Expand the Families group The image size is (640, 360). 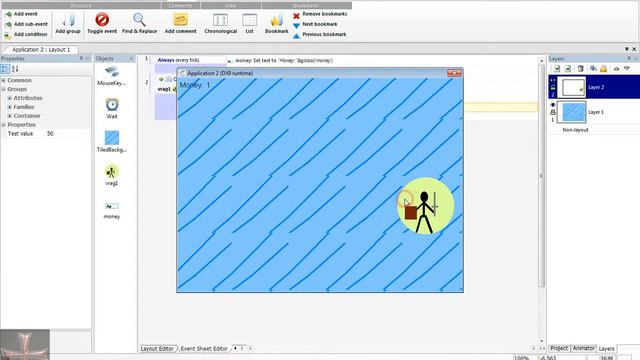tap(10, 107)
